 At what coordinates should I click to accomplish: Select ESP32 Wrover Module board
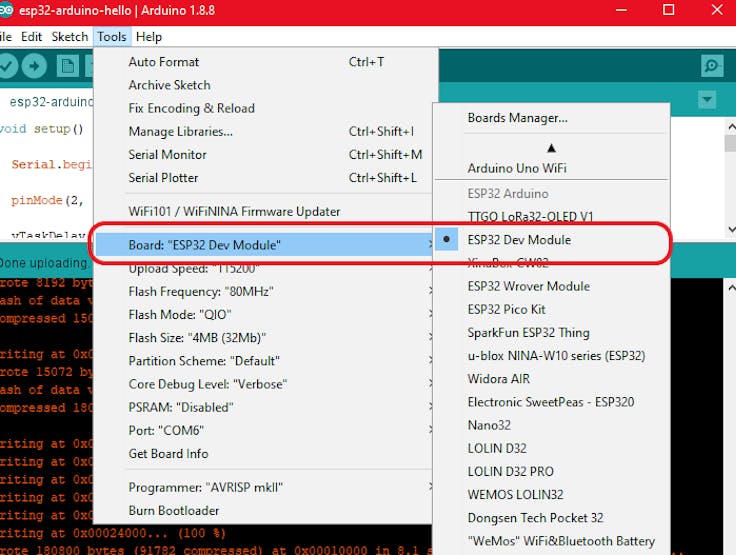(x=552, y=286)
